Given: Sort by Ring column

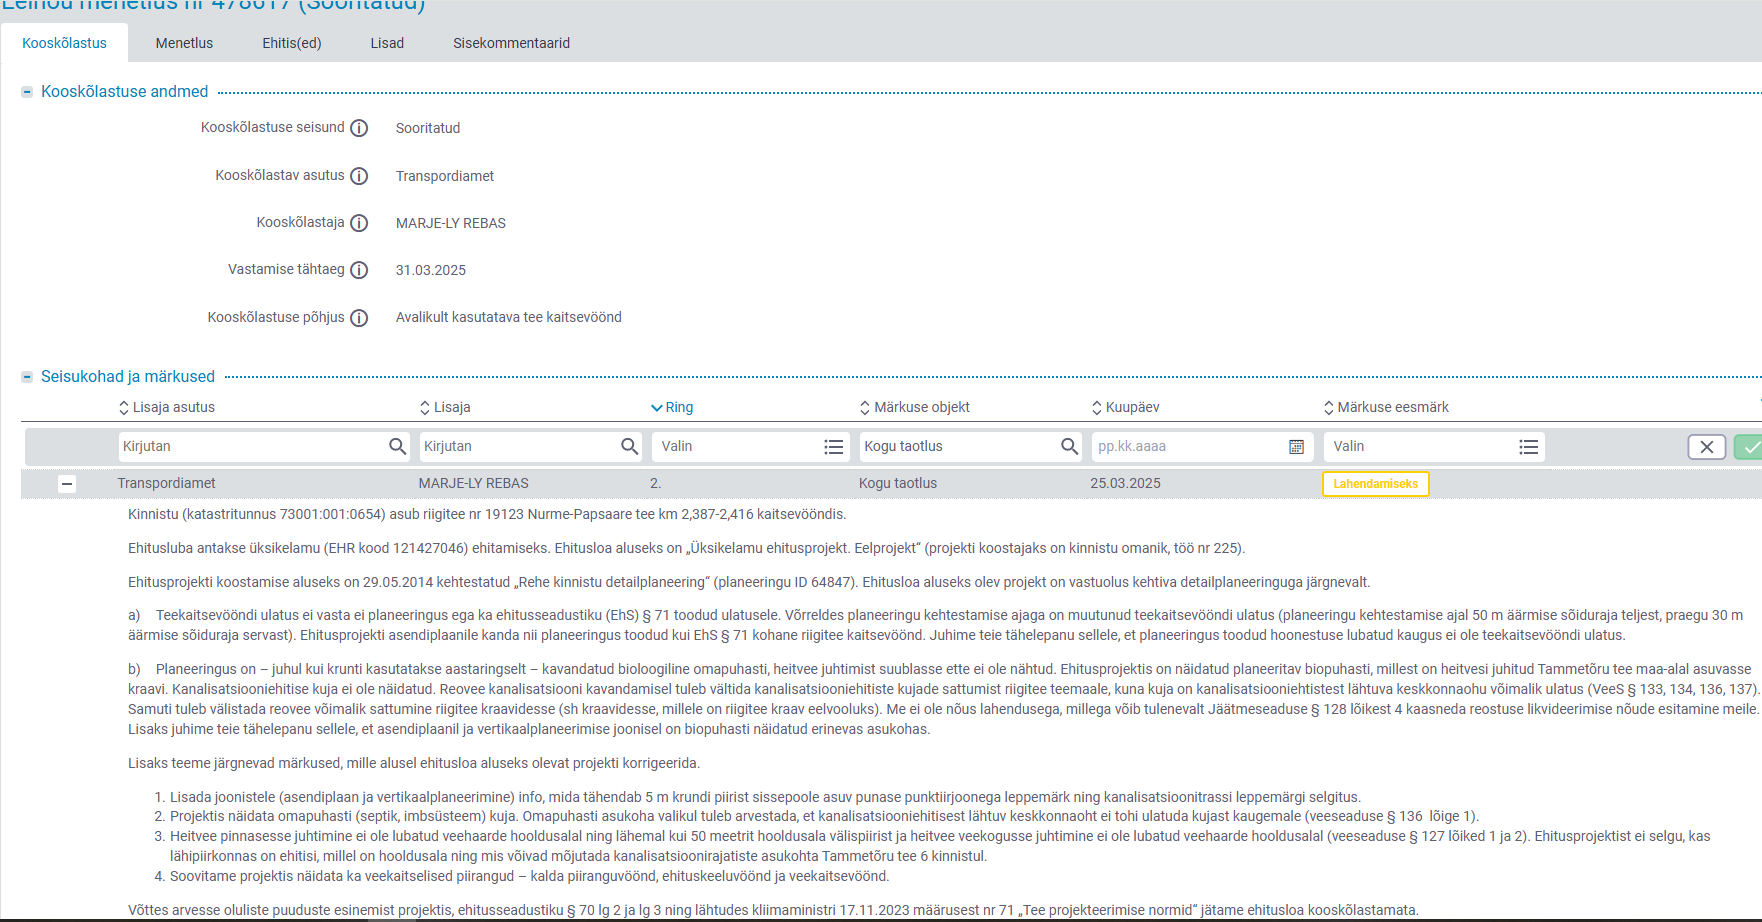Looking at the screenshot, I should tap(672, 407).
